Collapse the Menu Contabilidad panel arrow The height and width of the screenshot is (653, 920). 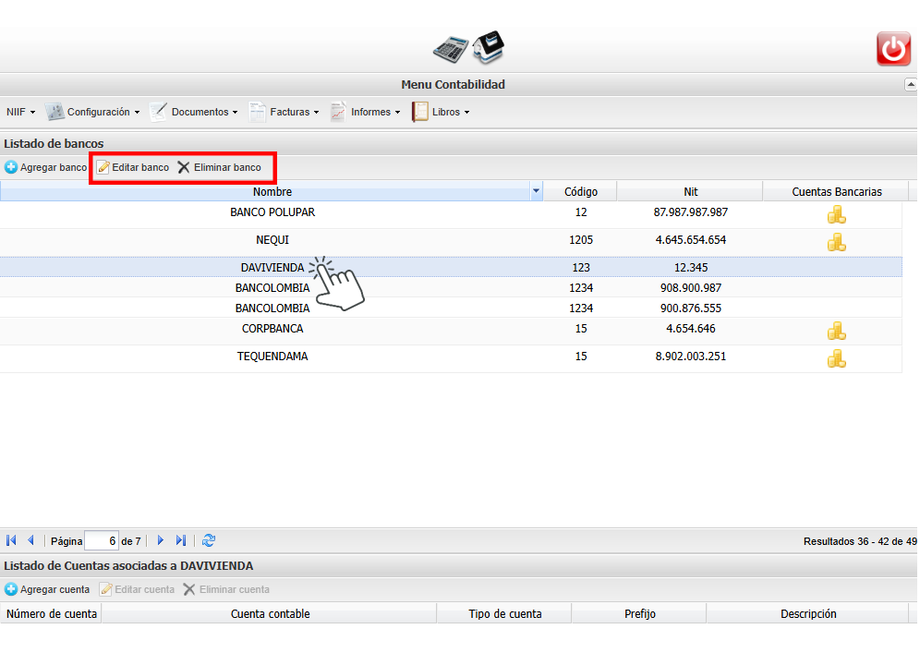pyautogui.click(x=910, y=84)
